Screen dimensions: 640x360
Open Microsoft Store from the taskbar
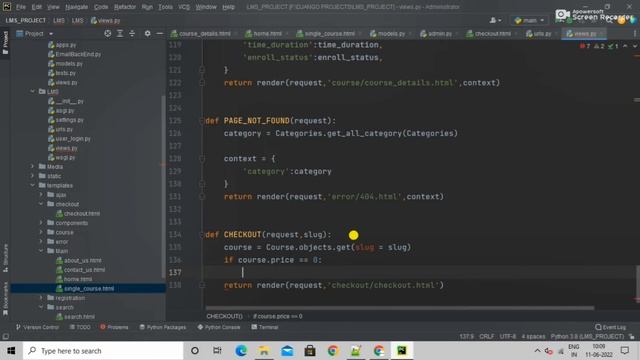coord(310,351)
